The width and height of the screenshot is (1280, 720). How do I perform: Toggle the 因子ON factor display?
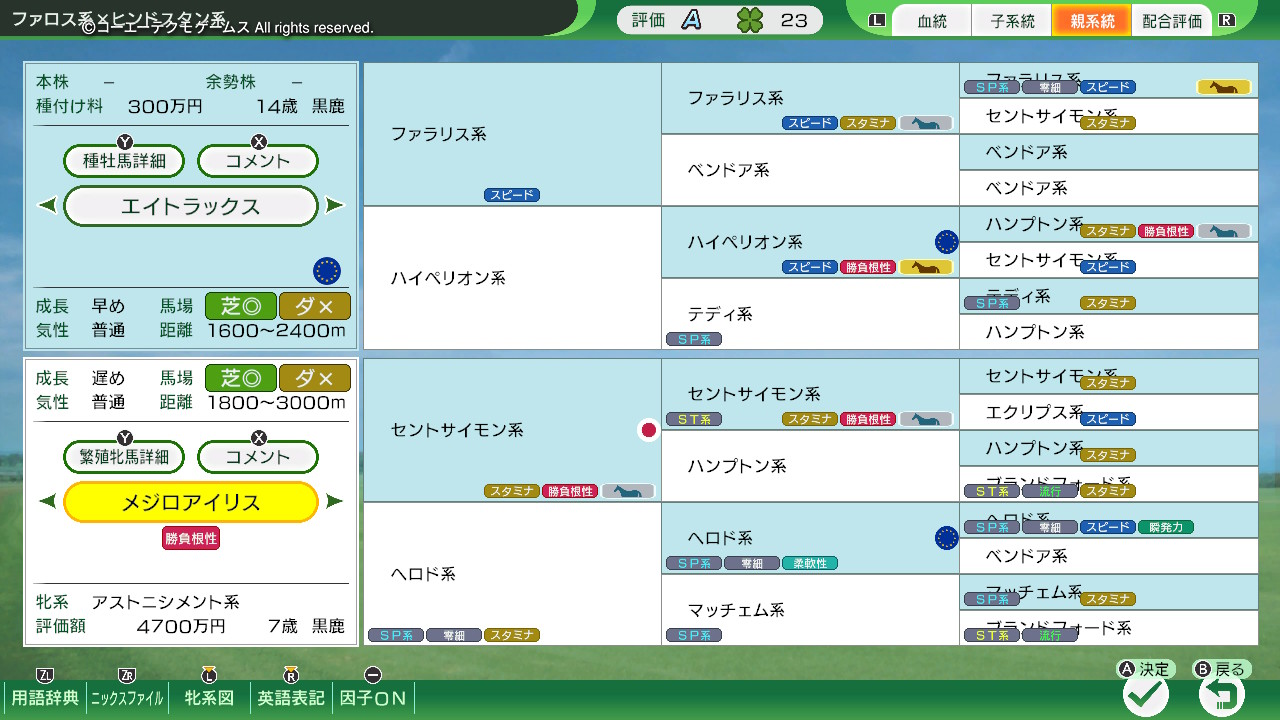click(x=373, y=698)
